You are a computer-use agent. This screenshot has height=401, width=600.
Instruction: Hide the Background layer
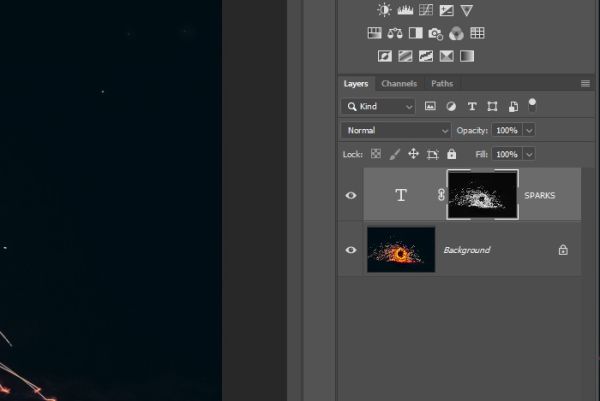pos(351,250)
